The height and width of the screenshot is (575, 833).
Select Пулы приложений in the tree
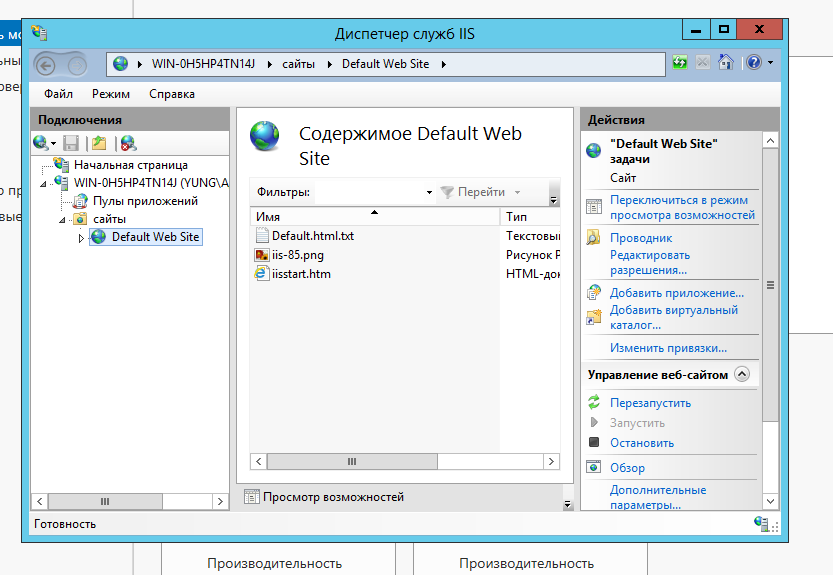(145, 201)
